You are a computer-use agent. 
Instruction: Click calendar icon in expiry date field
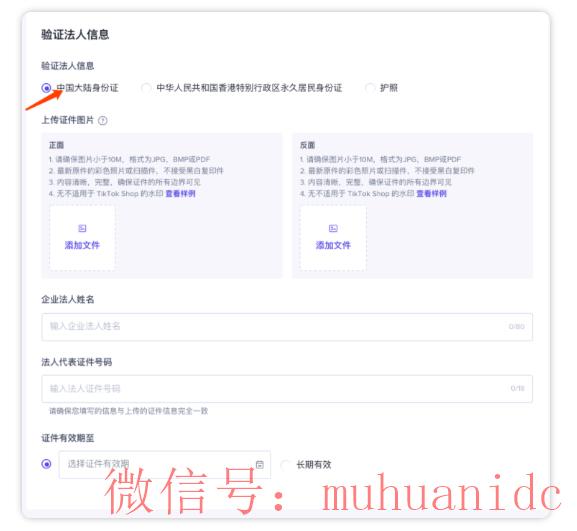(x=260, y=464)
